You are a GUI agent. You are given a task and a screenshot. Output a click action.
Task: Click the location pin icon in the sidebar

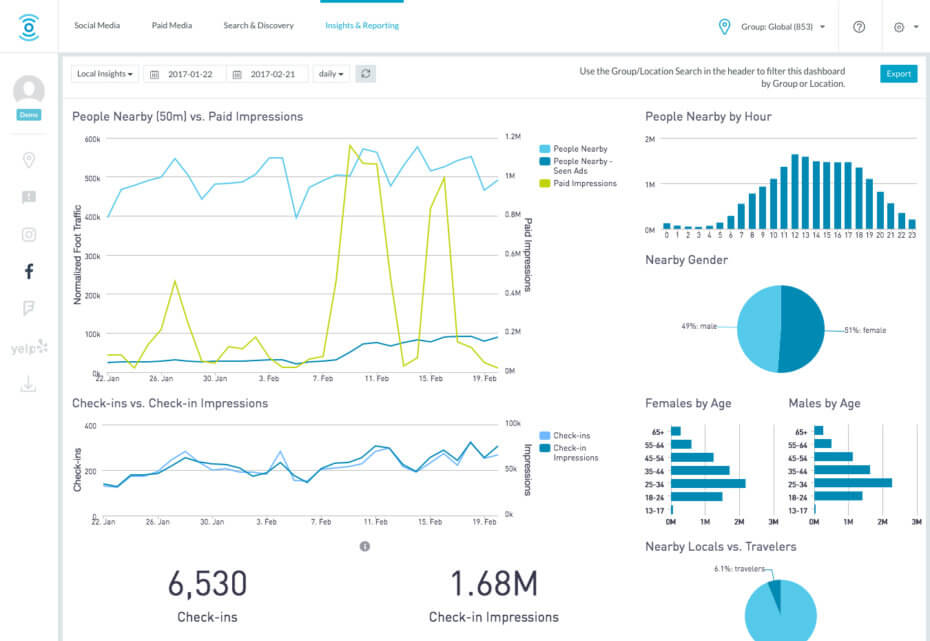click(29, 160)
